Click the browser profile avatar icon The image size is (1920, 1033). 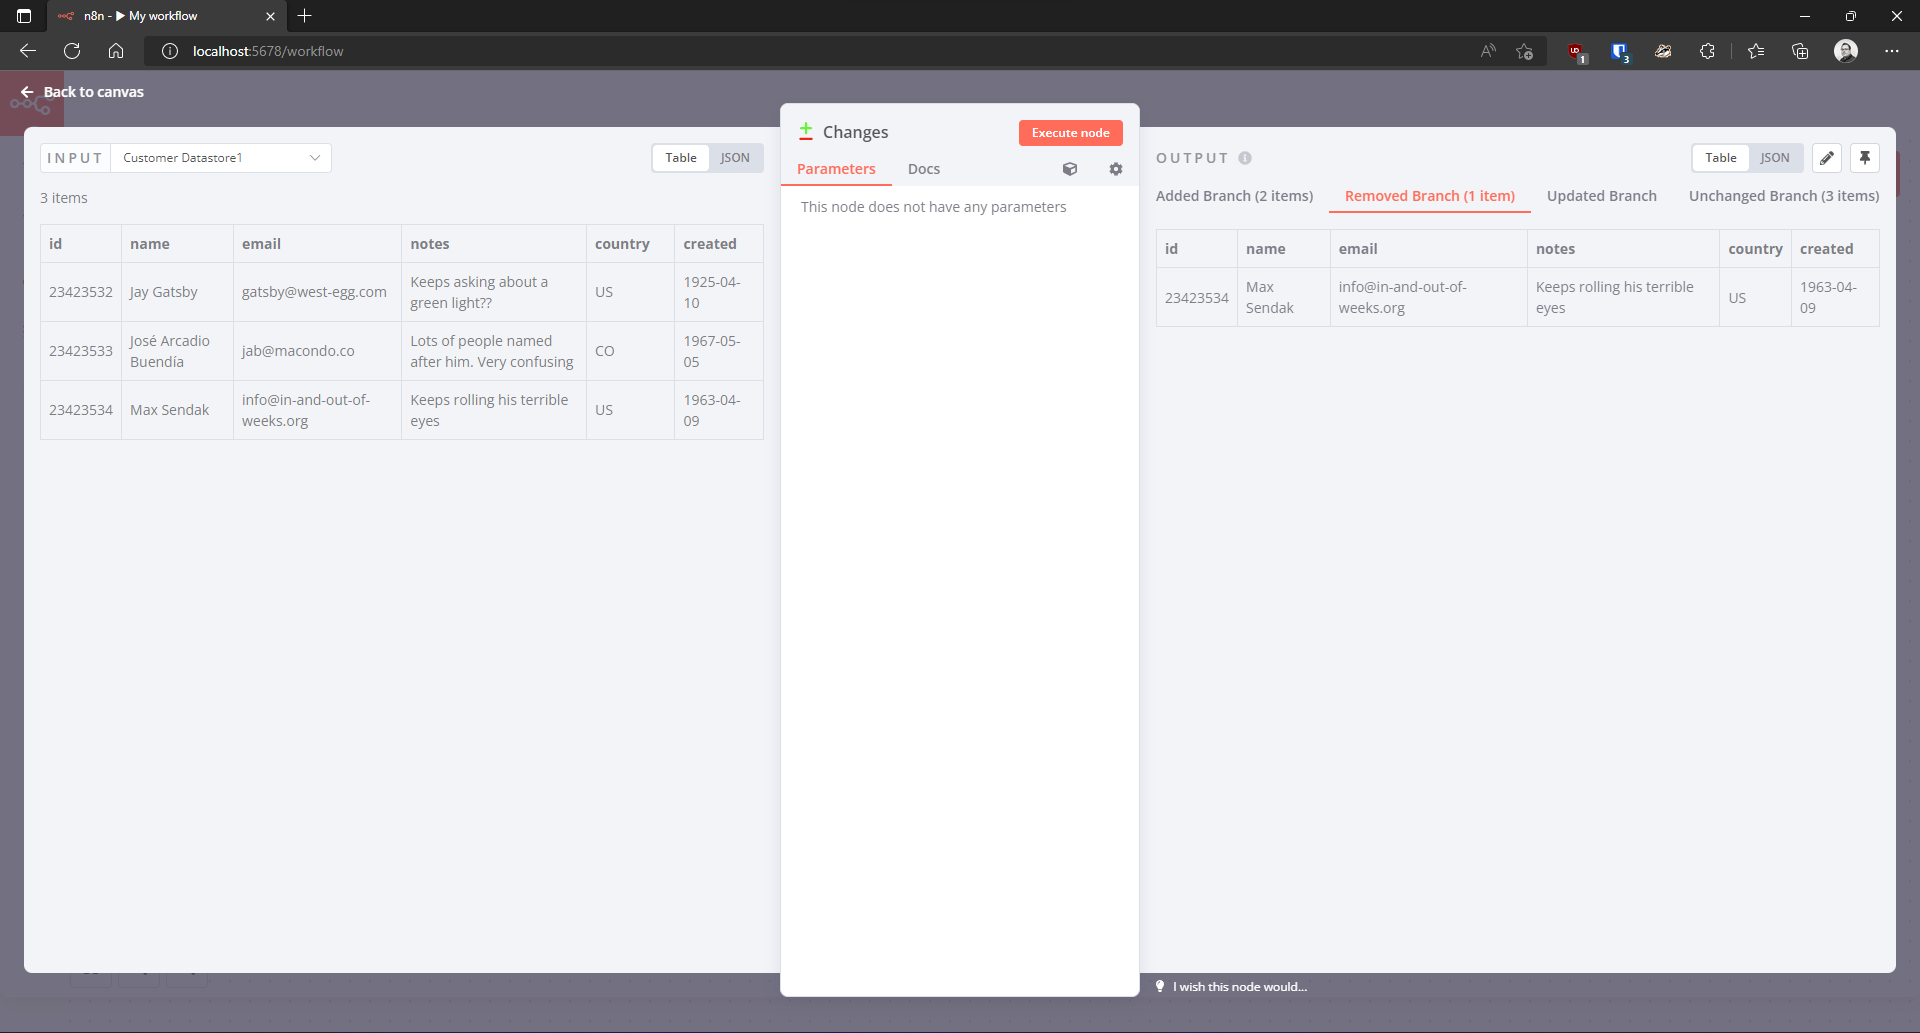pos(1846,51)
